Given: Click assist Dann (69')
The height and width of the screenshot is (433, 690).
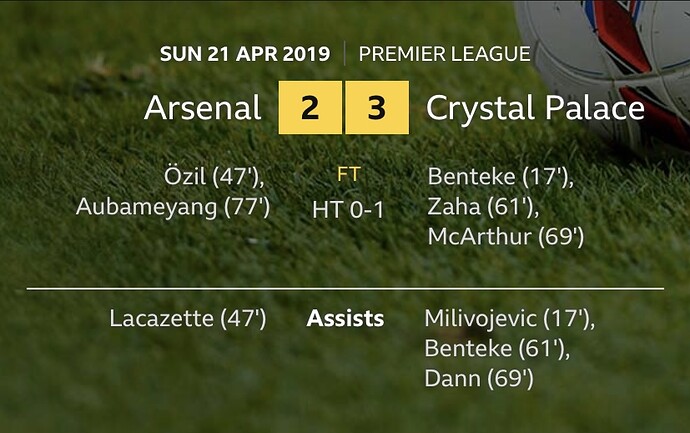Looking at the screenshot, I should (479, 379).
